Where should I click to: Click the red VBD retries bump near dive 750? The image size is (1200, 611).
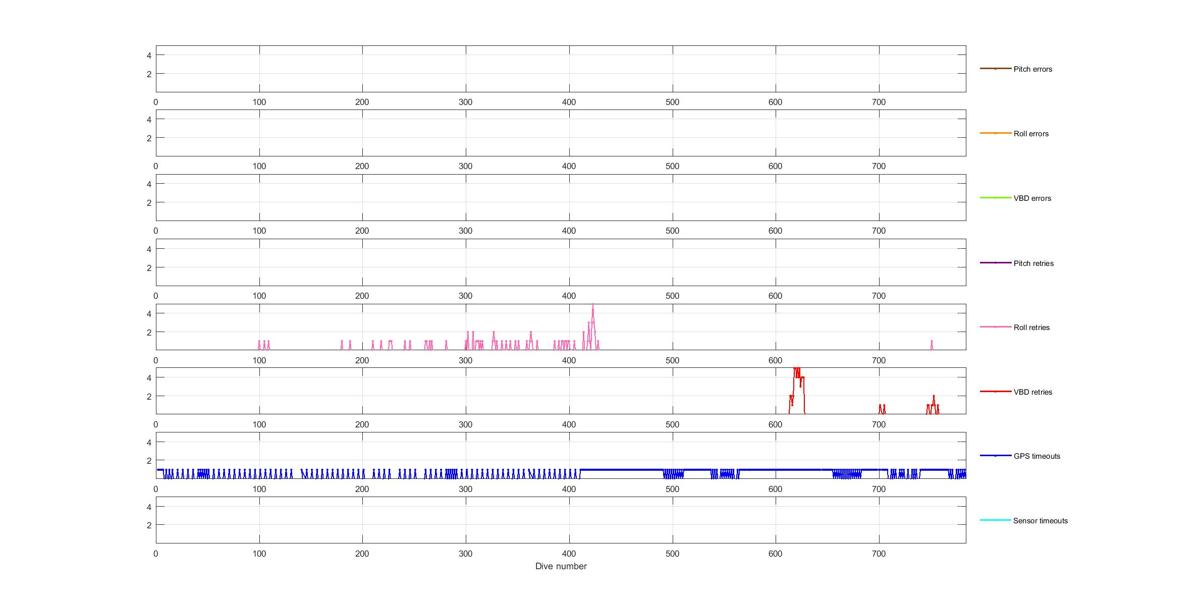[933, 404]
